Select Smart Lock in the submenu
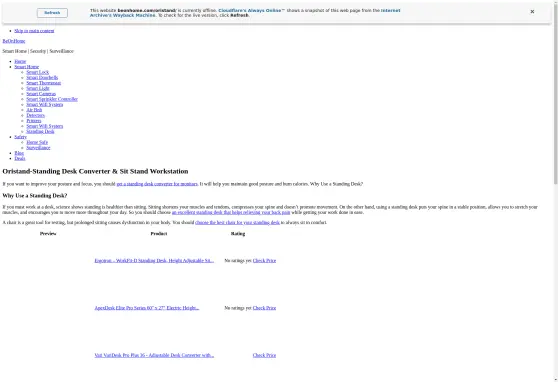Image resolution: width=558 pixels, height=382 pixels. [x=38, y=72]
